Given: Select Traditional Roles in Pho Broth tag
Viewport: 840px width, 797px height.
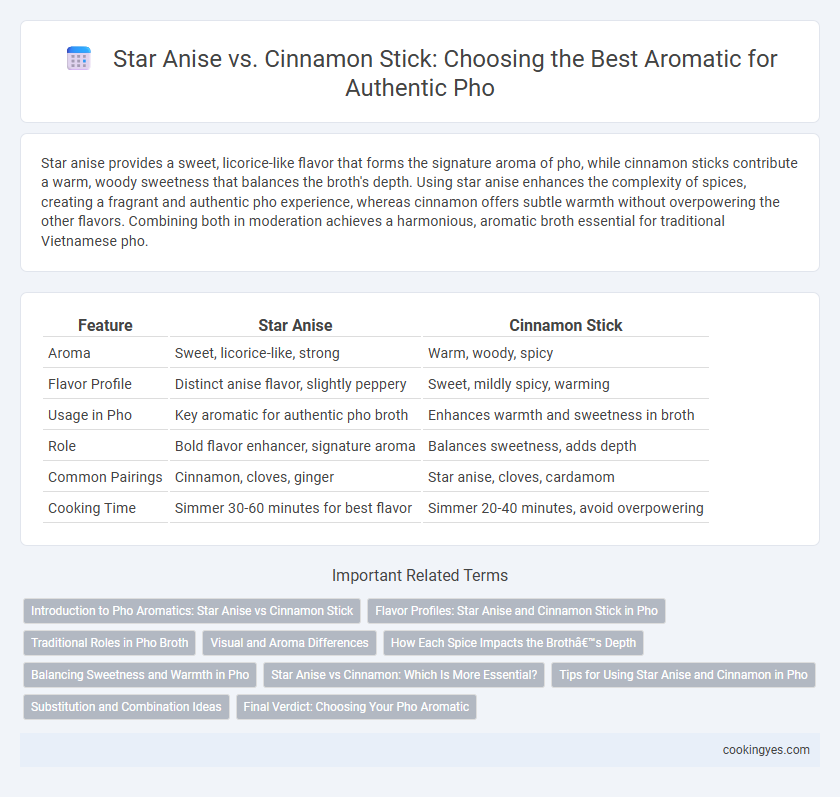Looking at the screenshot, I should pos(109,643).
